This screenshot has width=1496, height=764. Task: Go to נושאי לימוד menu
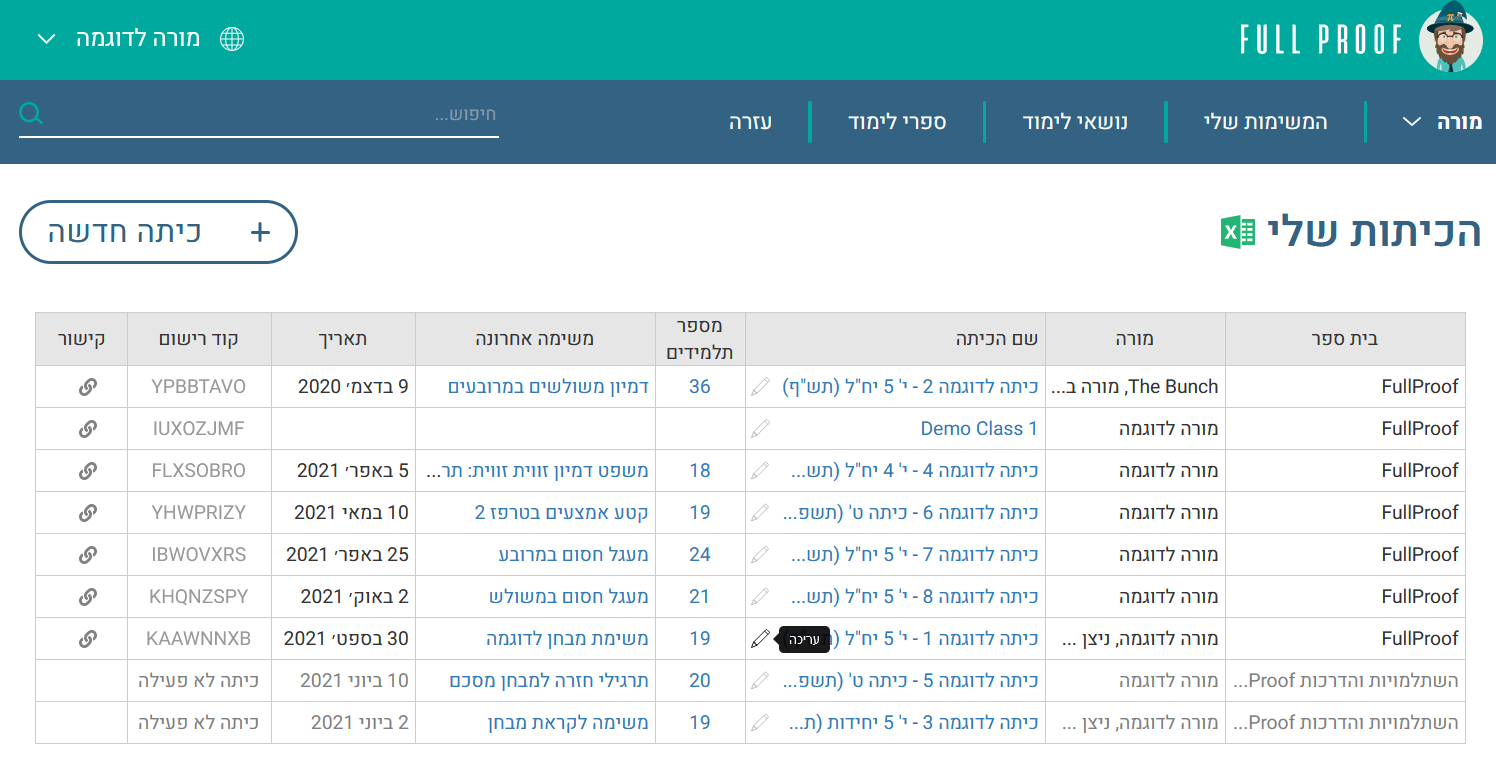tap(1075, 122)
